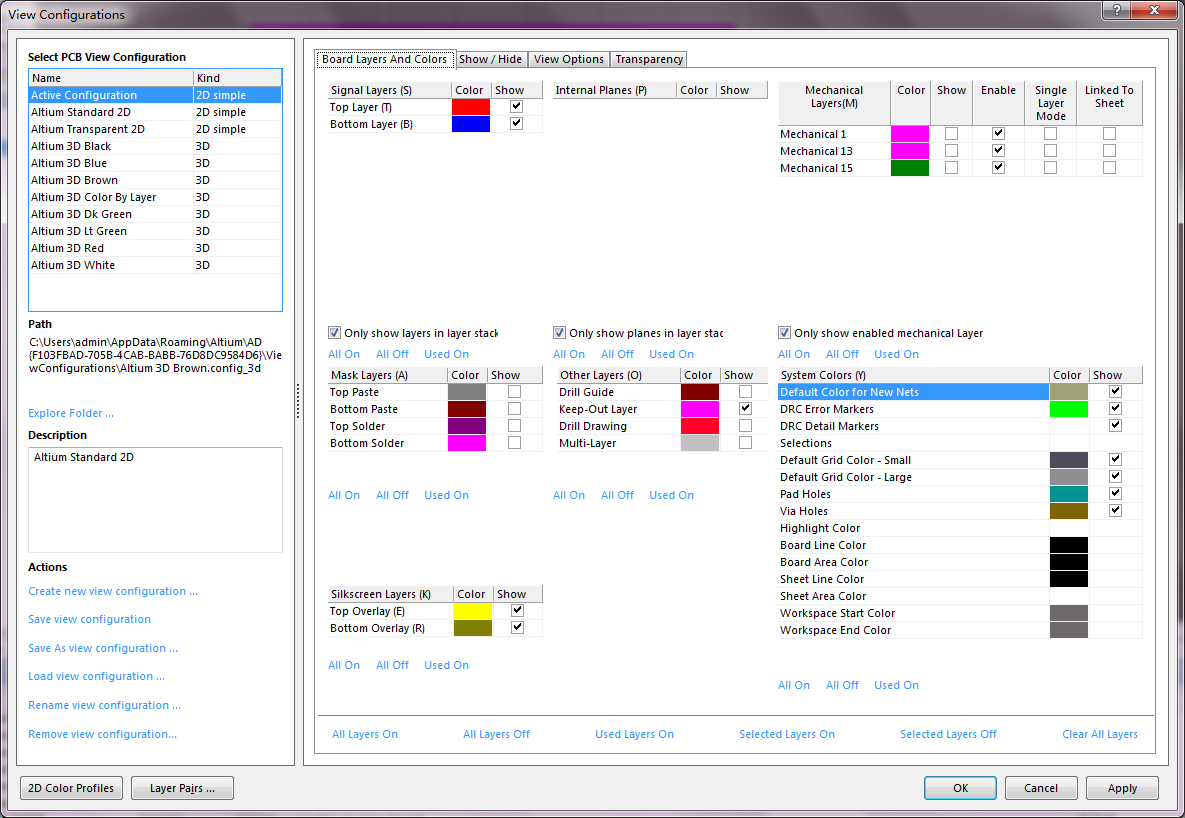Screen dimensions: 1185x818
Task: Click Remove view configuration link
Action: click(102, 734)
